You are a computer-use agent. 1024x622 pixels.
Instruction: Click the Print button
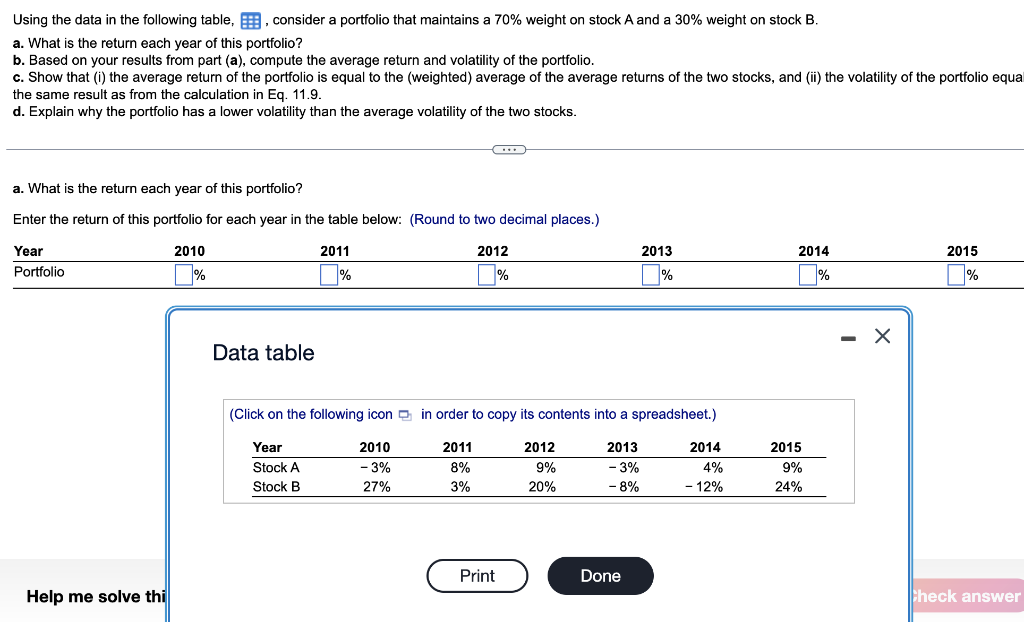[x=477, y=576]
